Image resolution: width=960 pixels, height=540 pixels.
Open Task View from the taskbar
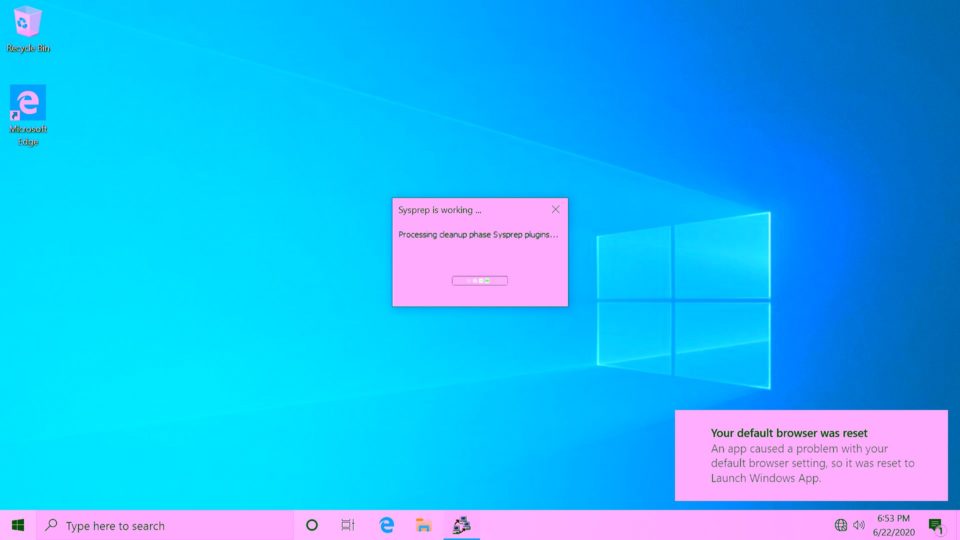coord(348,525)
